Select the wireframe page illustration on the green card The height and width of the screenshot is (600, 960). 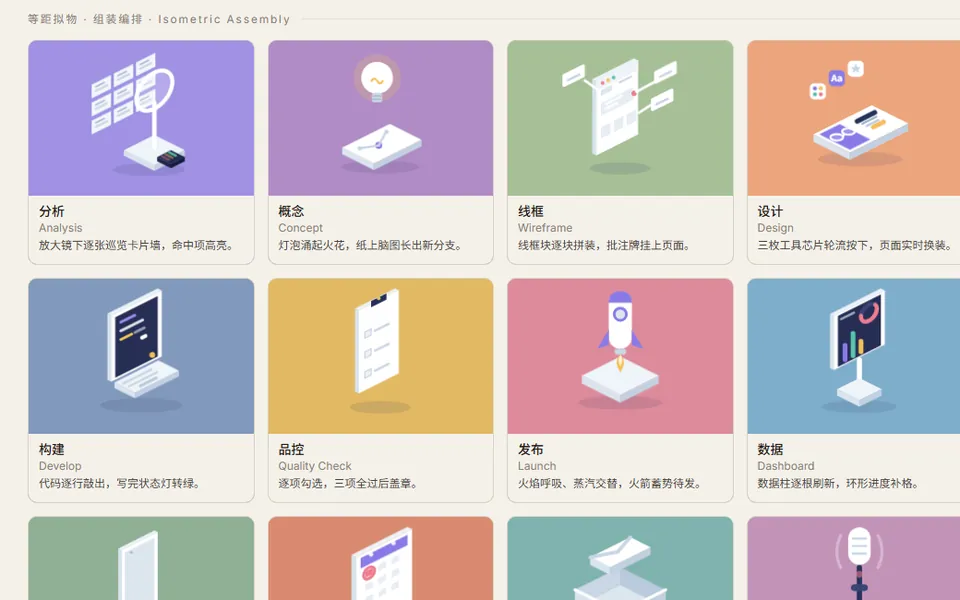click(615, 107)
